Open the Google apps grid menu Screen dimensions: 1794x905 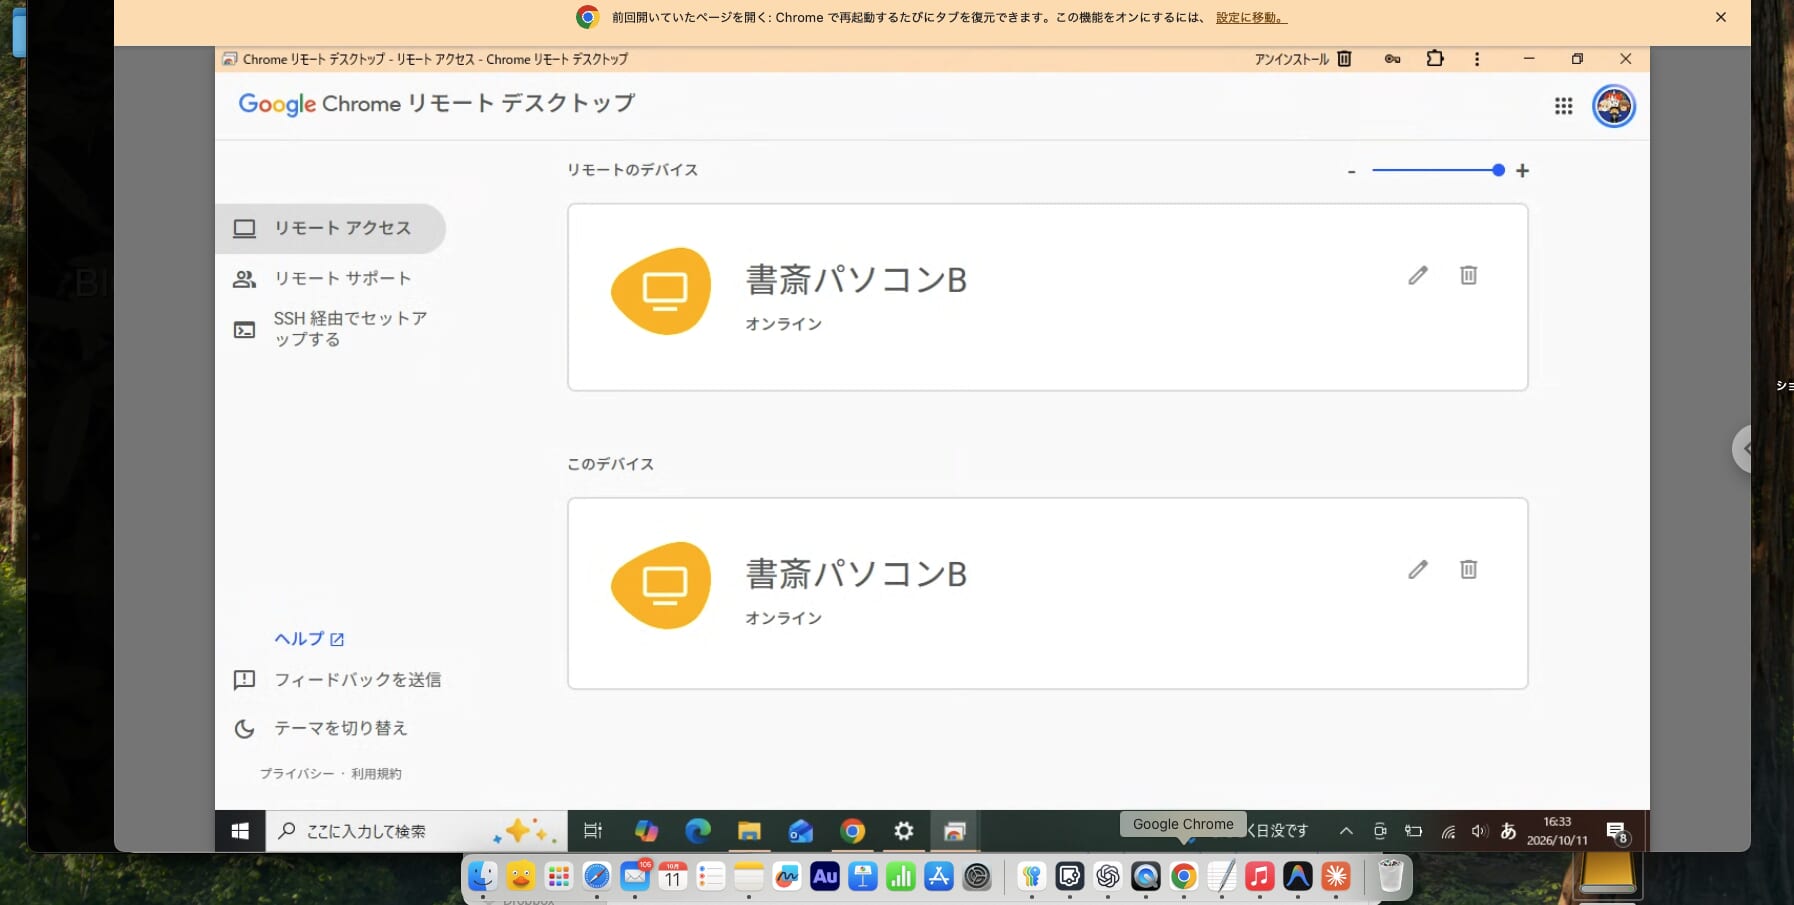coord(1563,106)
